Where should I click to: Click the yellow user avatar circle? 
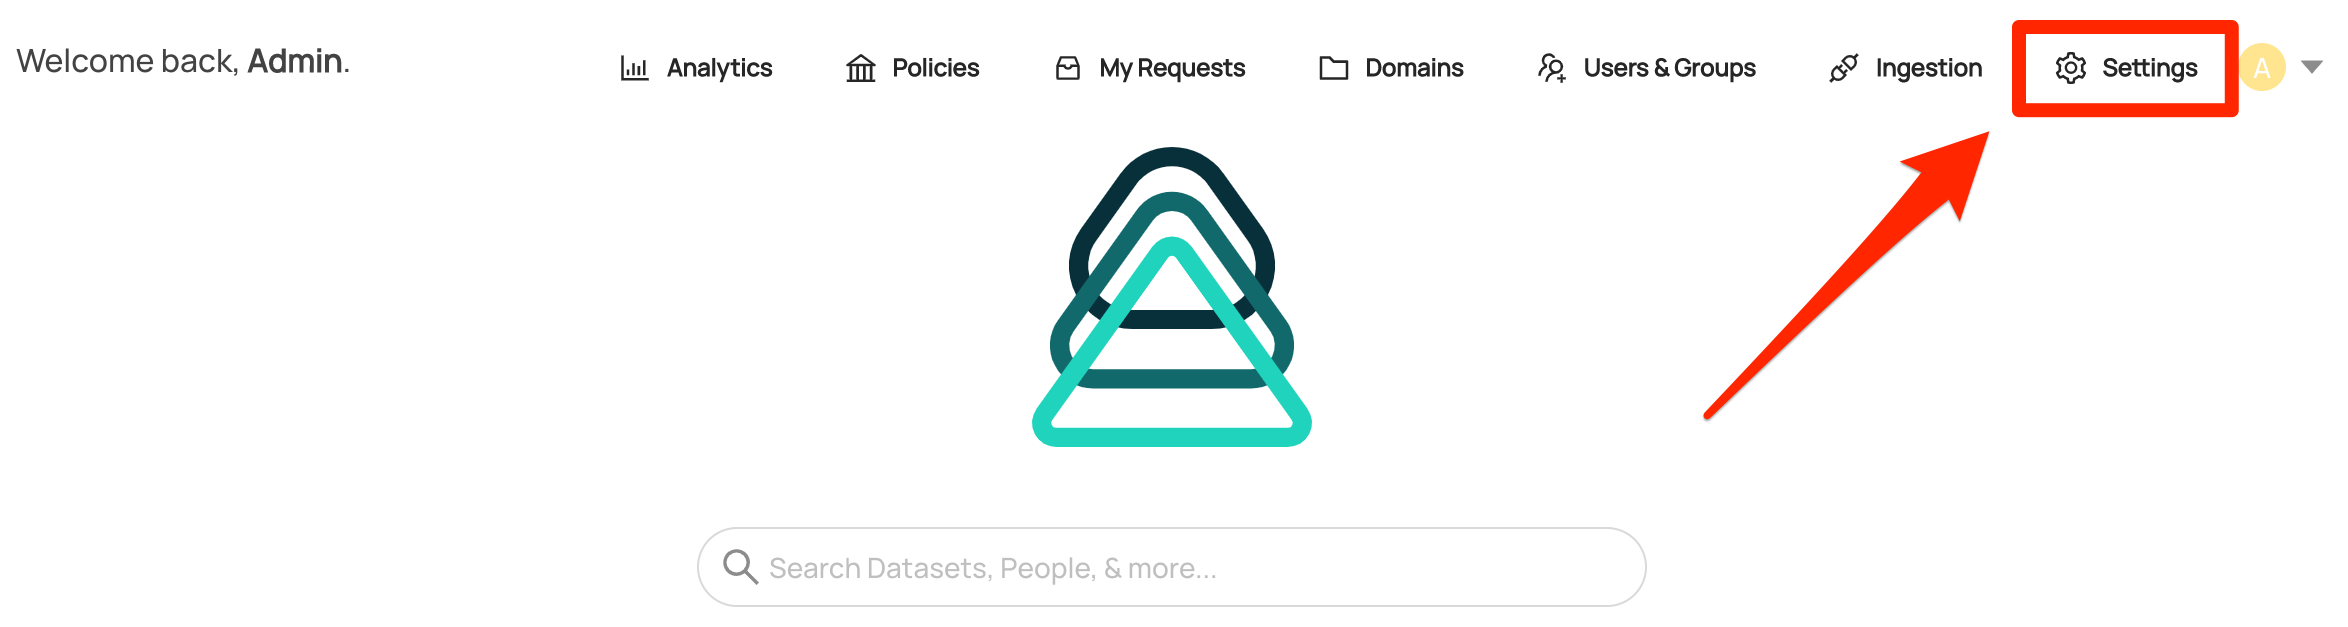(2262, 68)
